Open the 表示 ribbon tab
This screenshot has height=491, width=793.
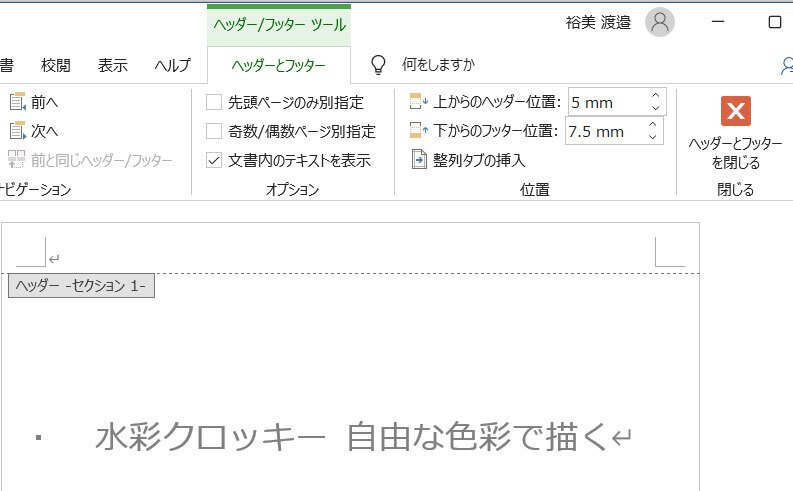(x=112, y=65)
